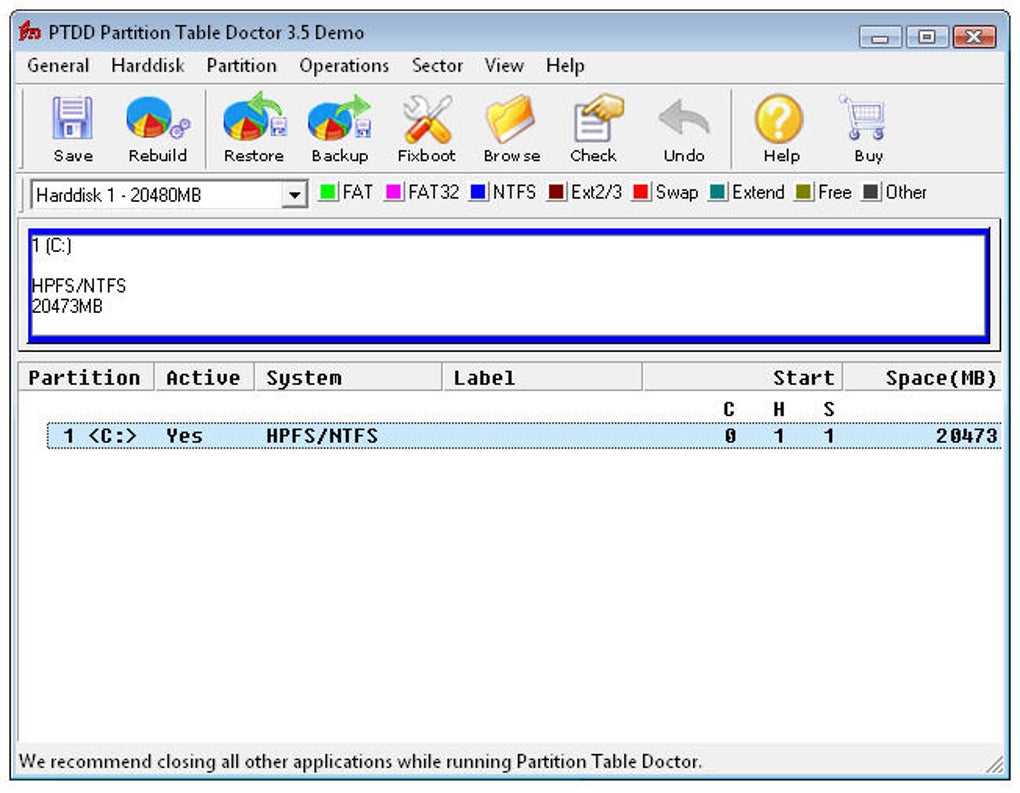The width and height of the screenshot is (1020, 793).
Task: Click the green FAT legend swatch
Action: pos(328,193)
